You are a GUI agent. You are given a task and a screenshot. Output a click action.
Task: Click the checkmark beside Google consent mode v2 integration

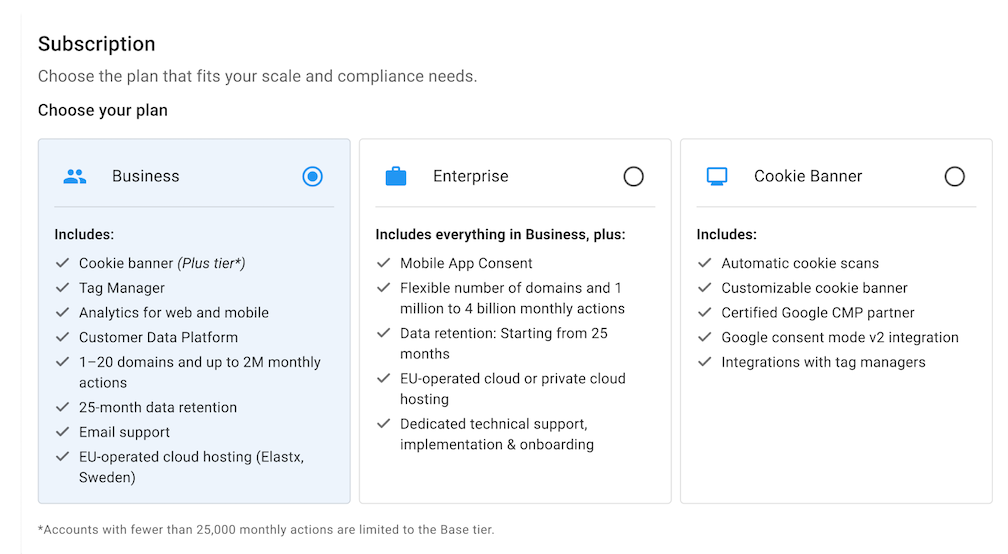click(x=705, y=337)
